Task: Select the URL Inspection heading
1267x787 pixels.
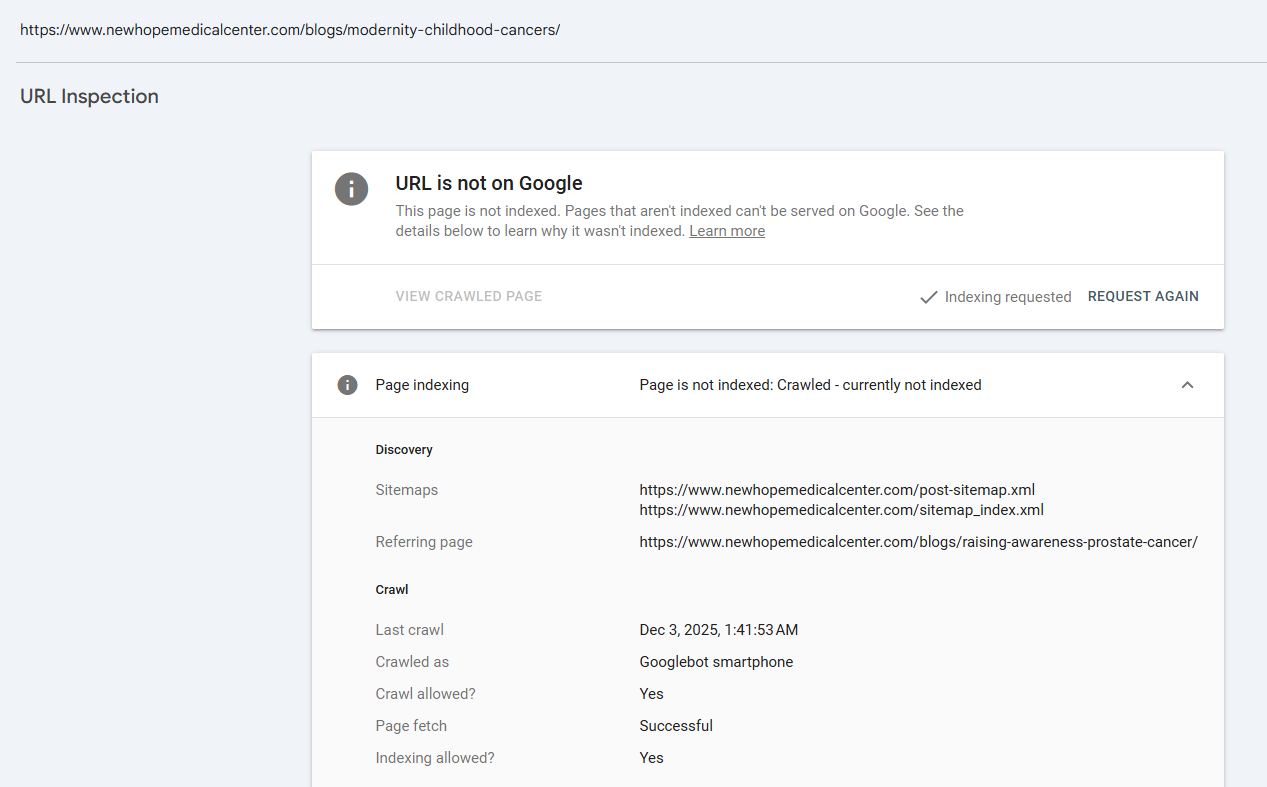Action: [89, 97]
